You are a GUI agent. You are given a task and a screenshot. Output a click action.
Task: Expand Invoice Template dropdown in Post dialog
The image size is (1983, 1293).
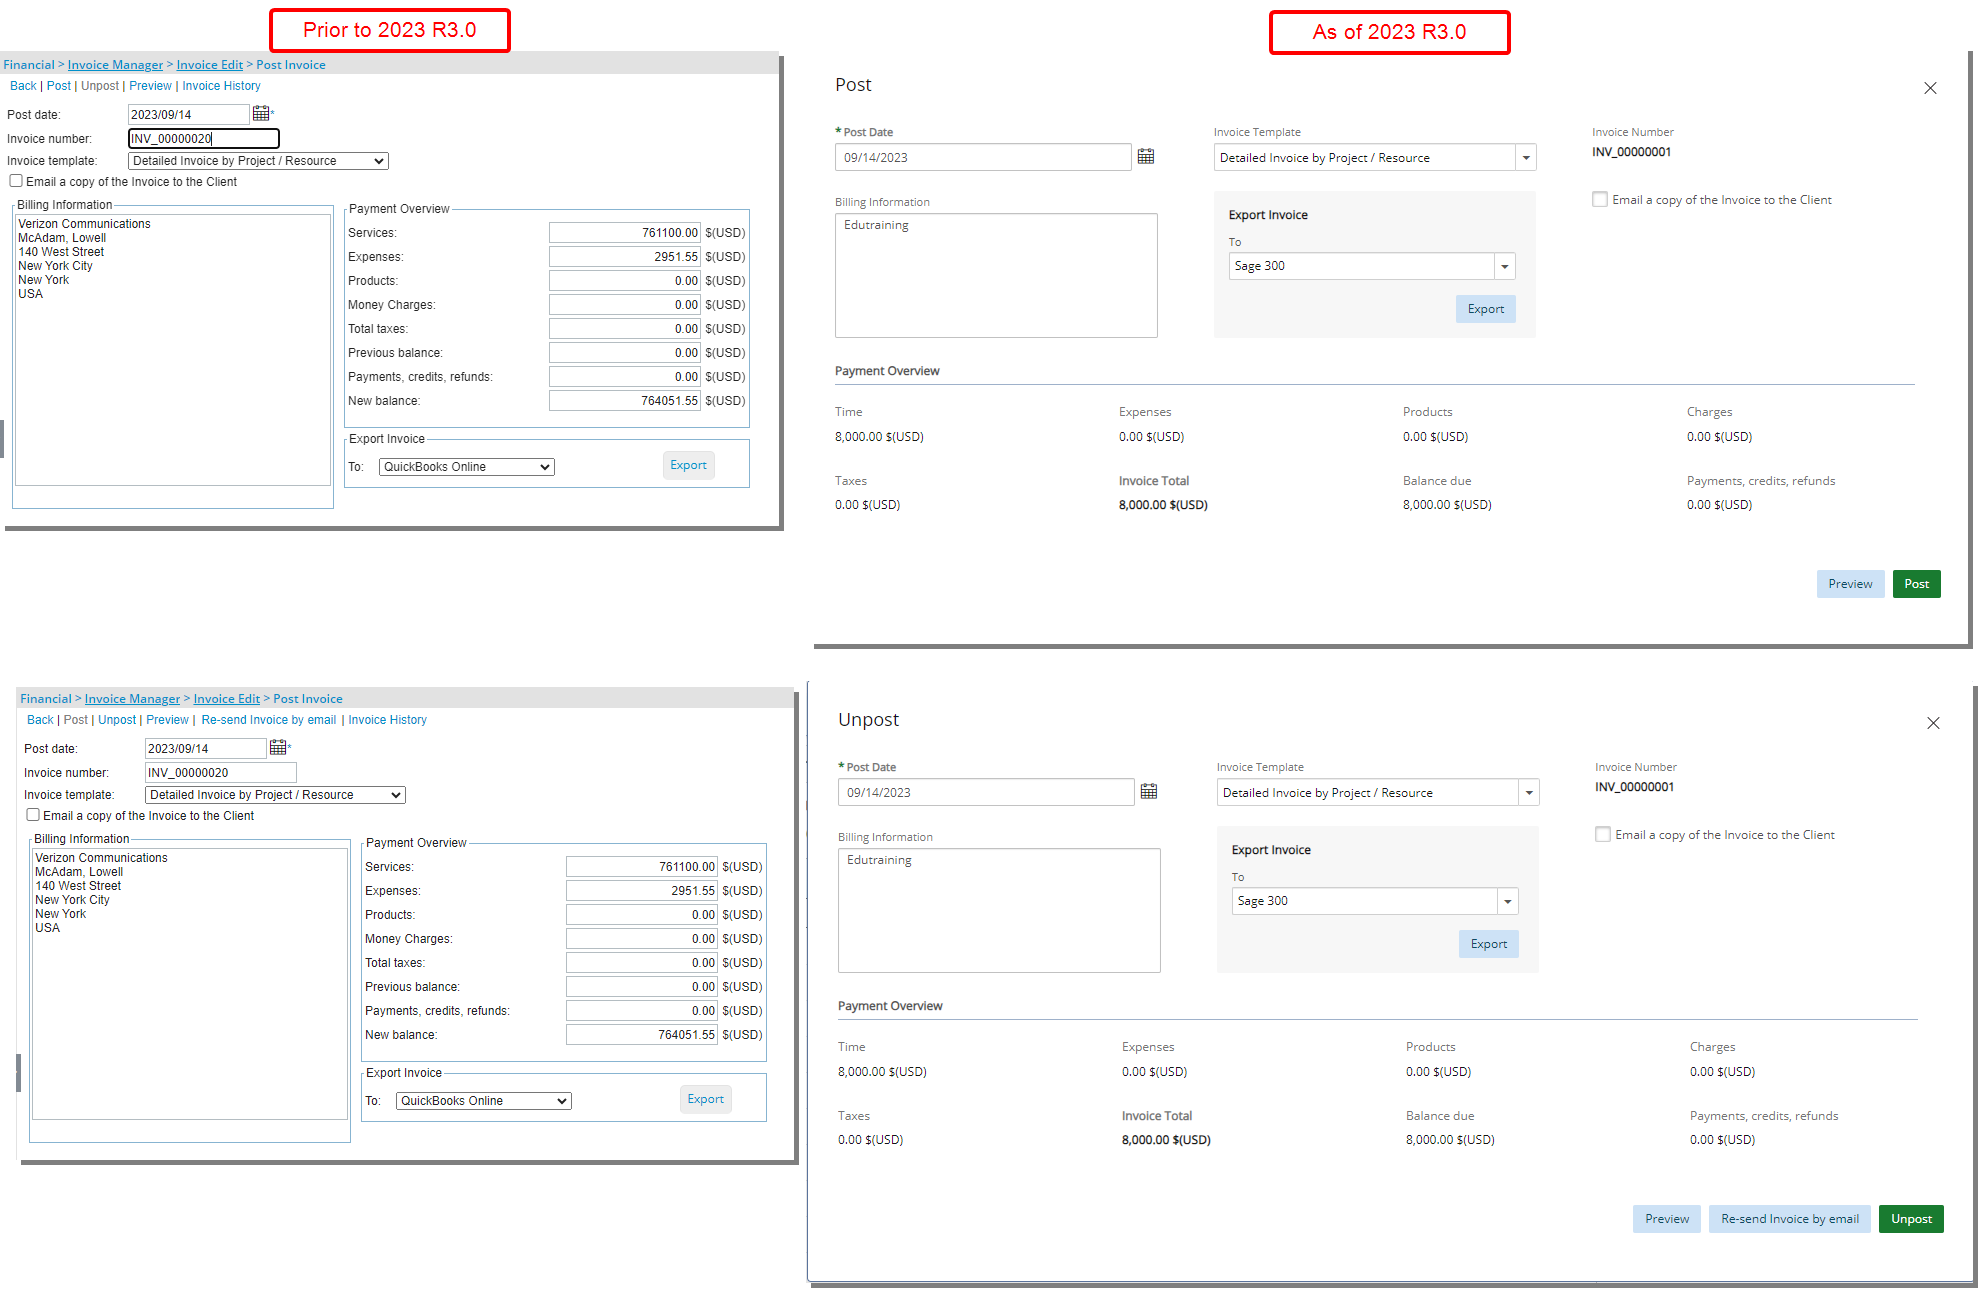pyautogui.click(x=1526, y=158)
